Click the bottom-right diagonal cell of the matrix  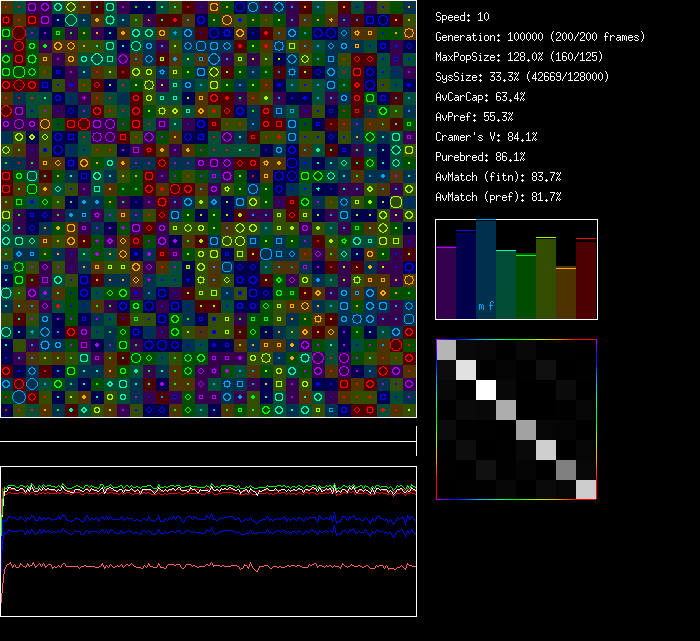(586, 489)
